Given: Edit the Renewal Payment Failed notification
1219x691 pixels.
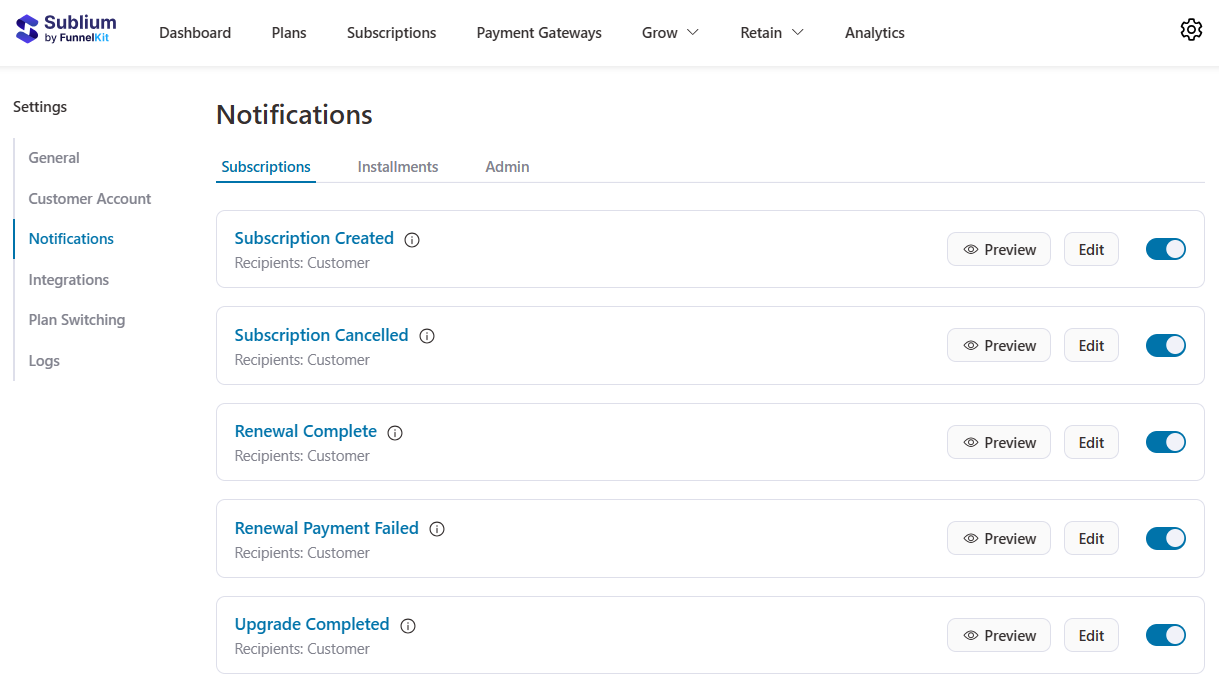Looking at the screenshot, I should tap(1091, 538).
